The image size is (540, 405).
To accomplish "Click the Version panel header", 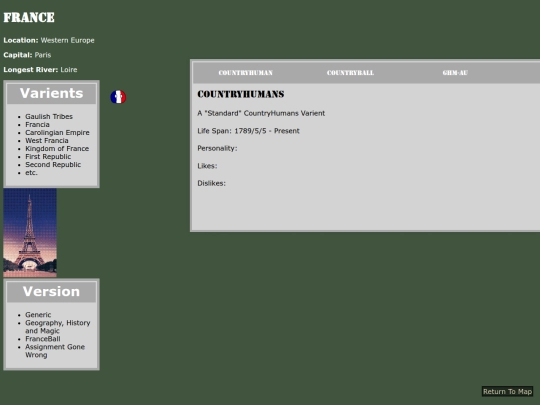I will (x=51, y=292).
